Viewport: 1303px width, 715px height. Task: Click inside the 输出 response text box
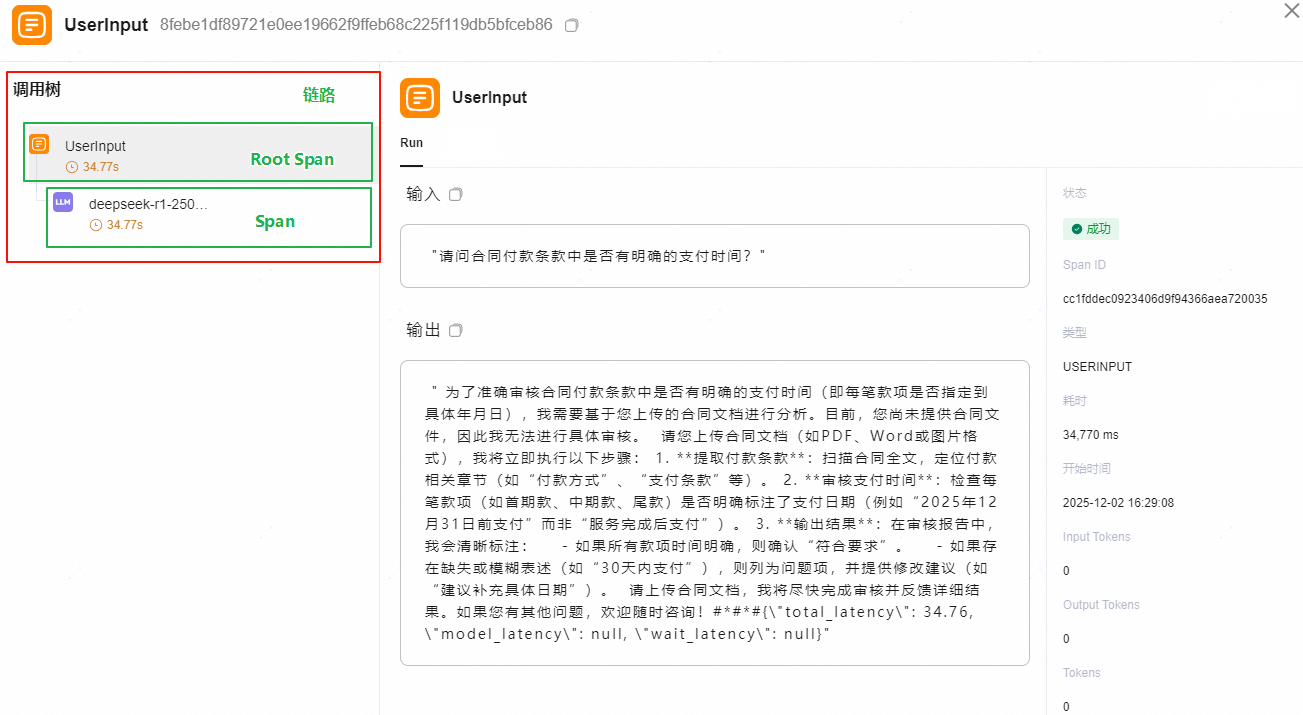click(x=714, y=512)
